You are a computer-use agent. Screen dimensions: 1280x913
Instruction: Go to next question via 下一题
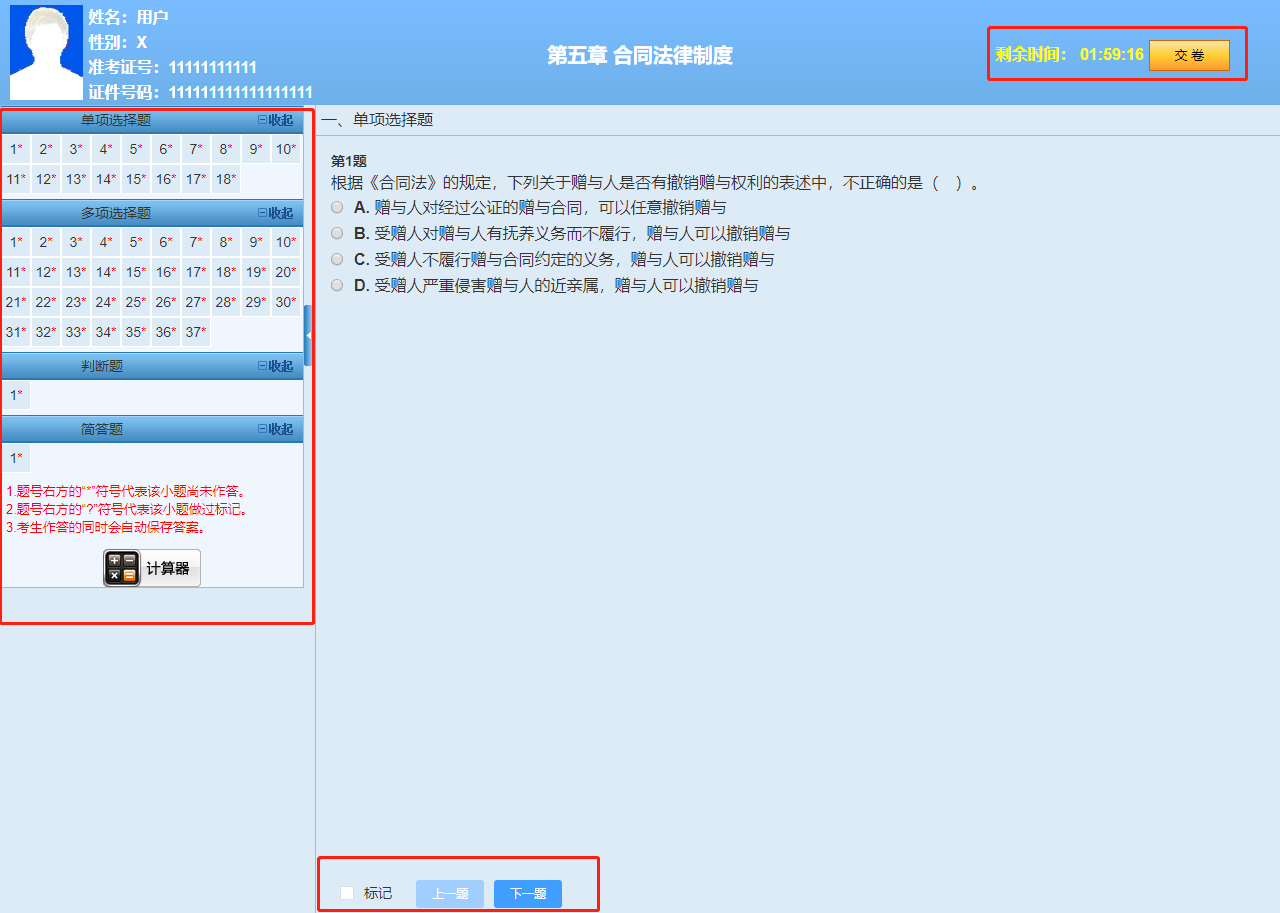click(527, 893)
